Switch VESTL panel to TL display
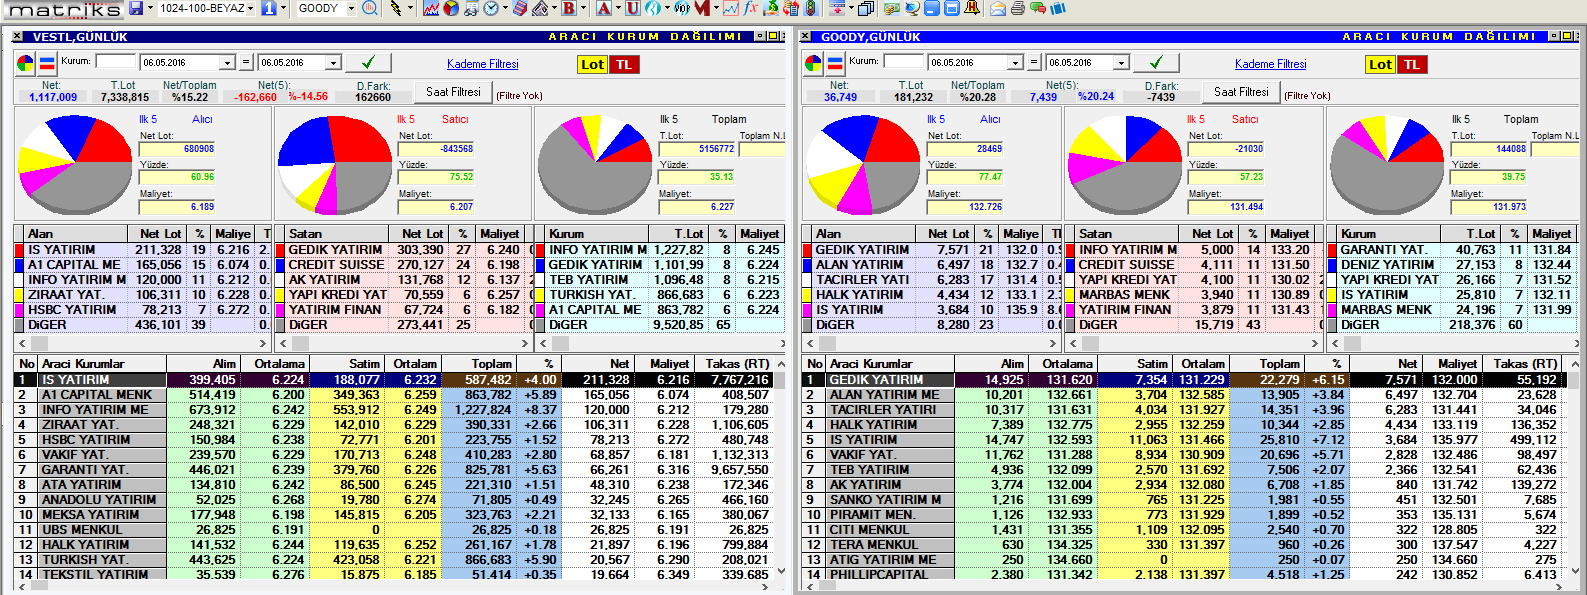The width and height of the screenshot is (1587, 595). coord(624,65)
